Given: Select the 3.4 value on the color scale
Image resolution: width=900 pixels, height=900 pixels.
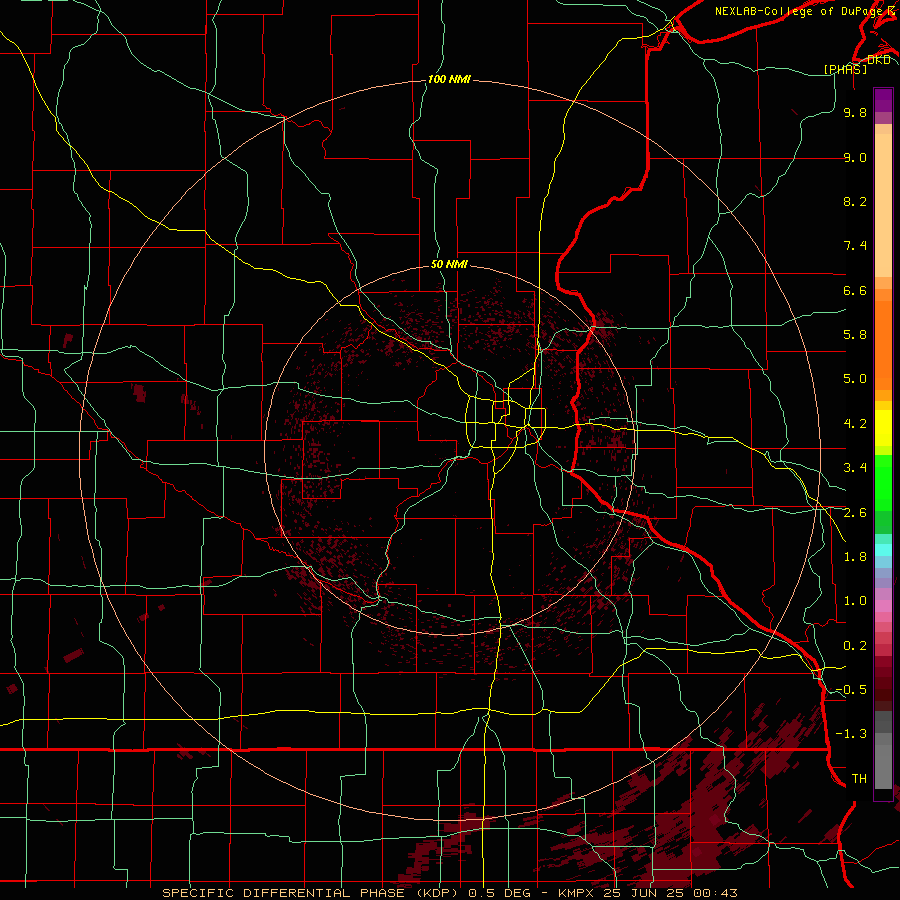Looking at the screenshot, I should (855, 468).
